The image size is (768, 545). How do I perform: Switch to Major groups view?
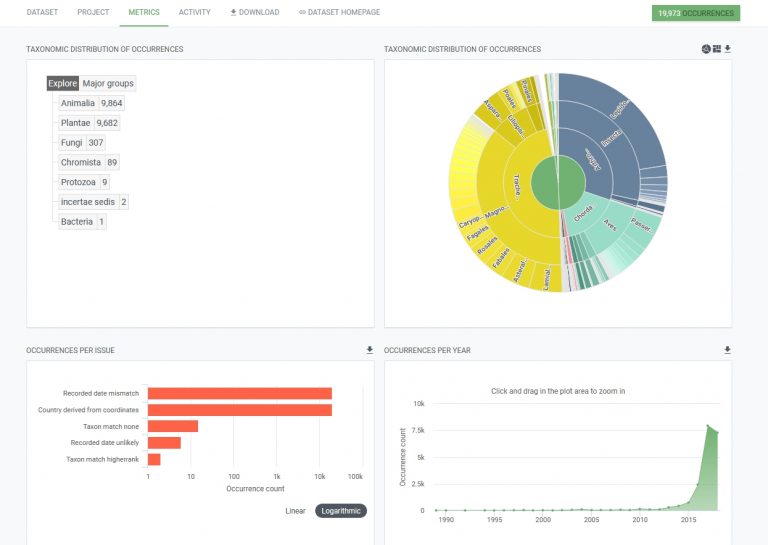tap(108, 83)
